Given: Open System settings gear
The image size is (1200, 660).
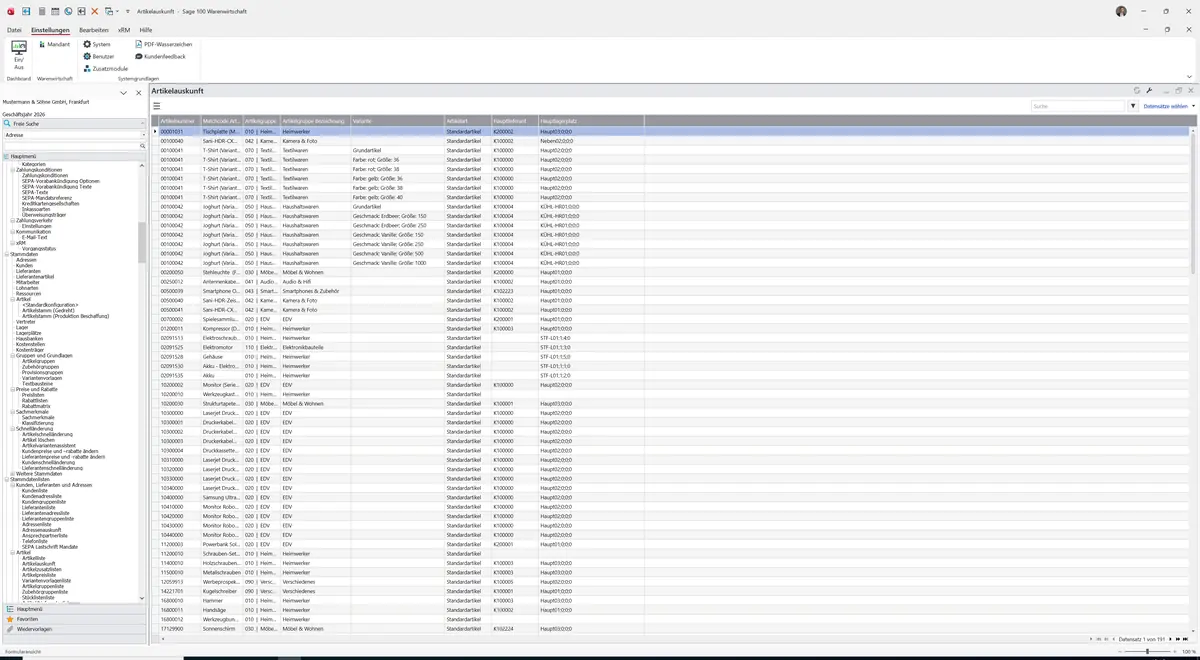Looking at the screenshot, I should click(x=97, y=45).
